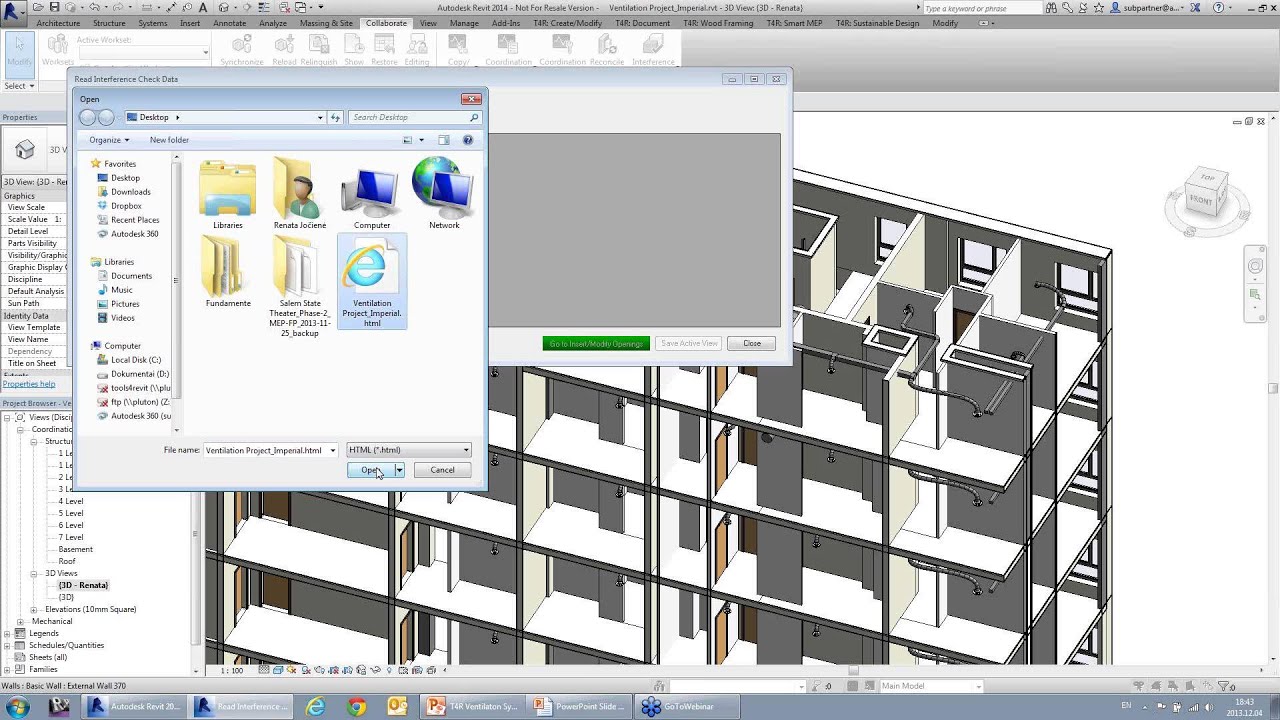
Task: Toggle the preview pane icon in Open dialog
Action: tap(444, 140)
